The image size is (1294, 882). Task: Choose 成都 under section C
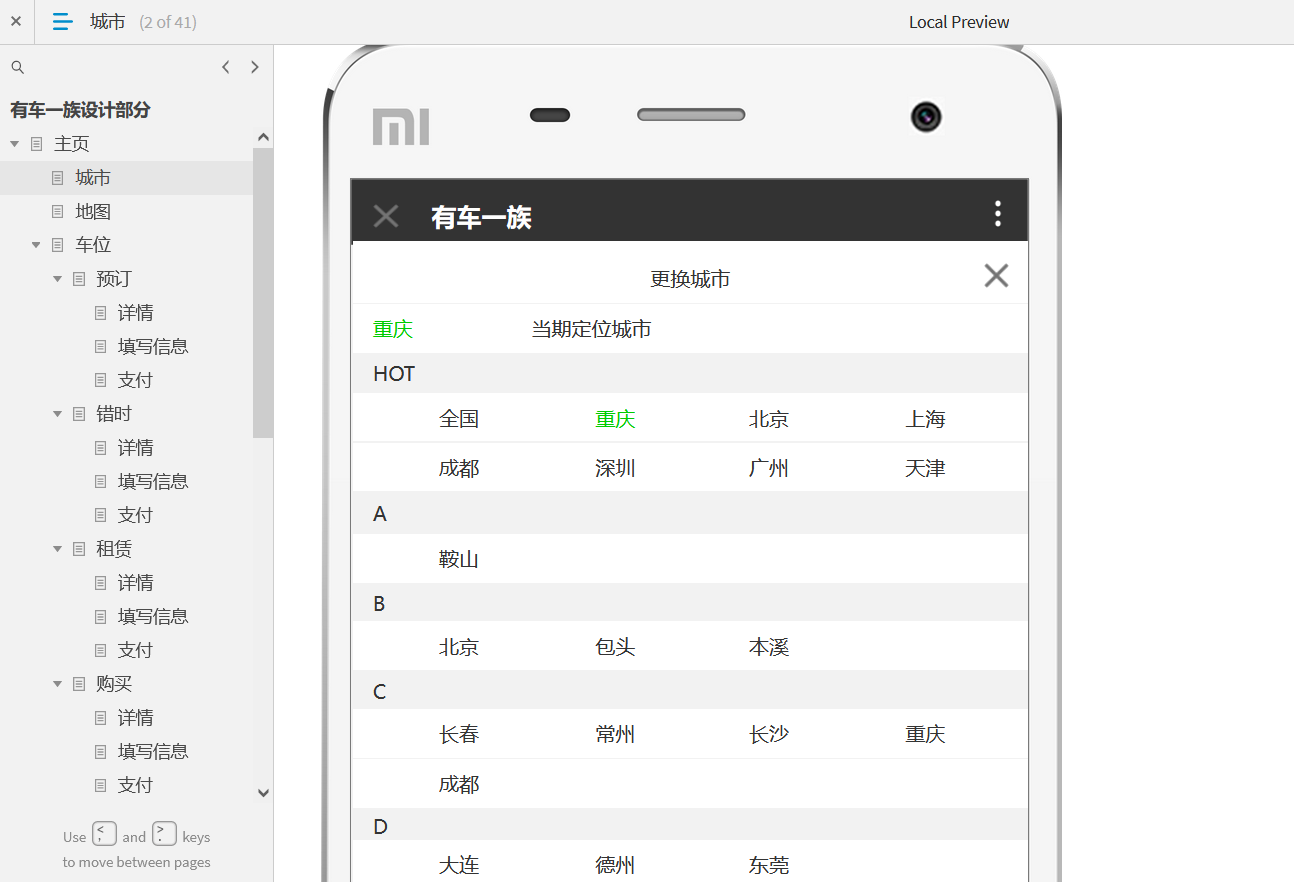coord(459,784)
